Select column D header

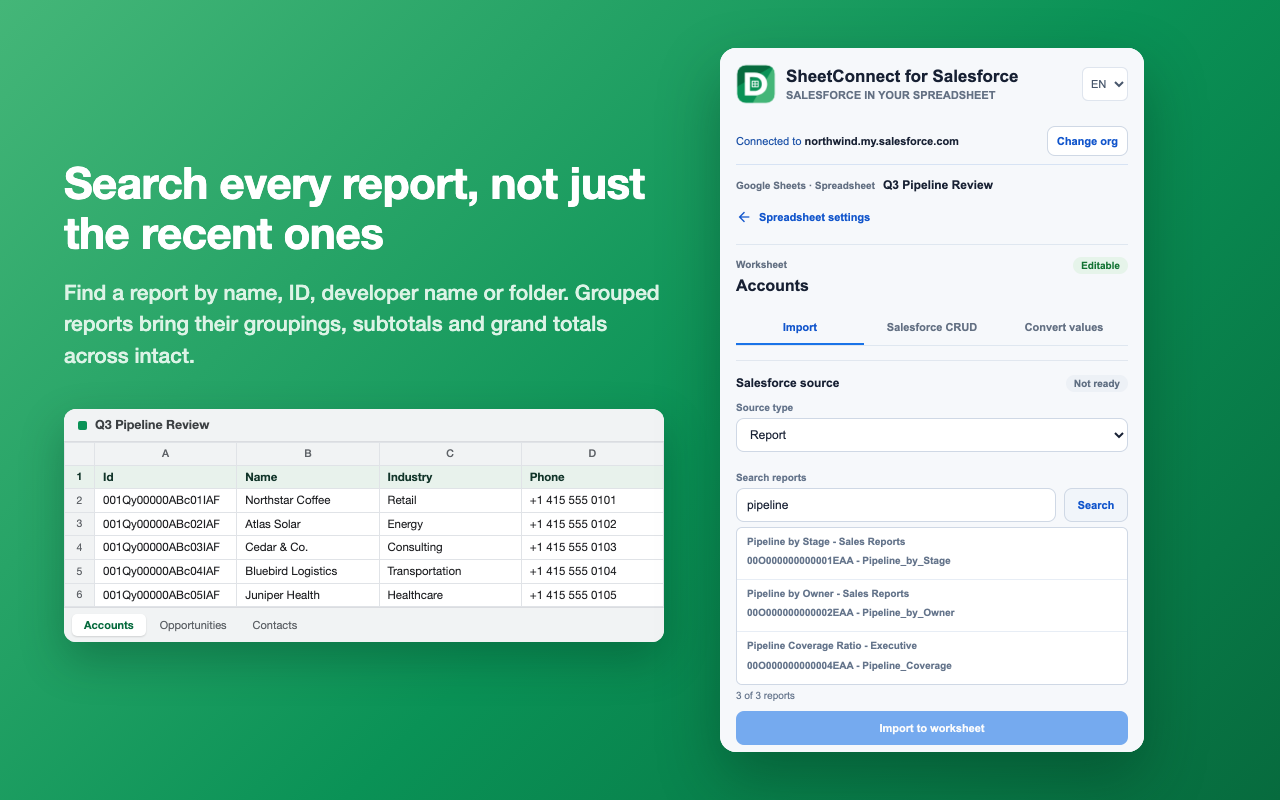tap(592, 454)
